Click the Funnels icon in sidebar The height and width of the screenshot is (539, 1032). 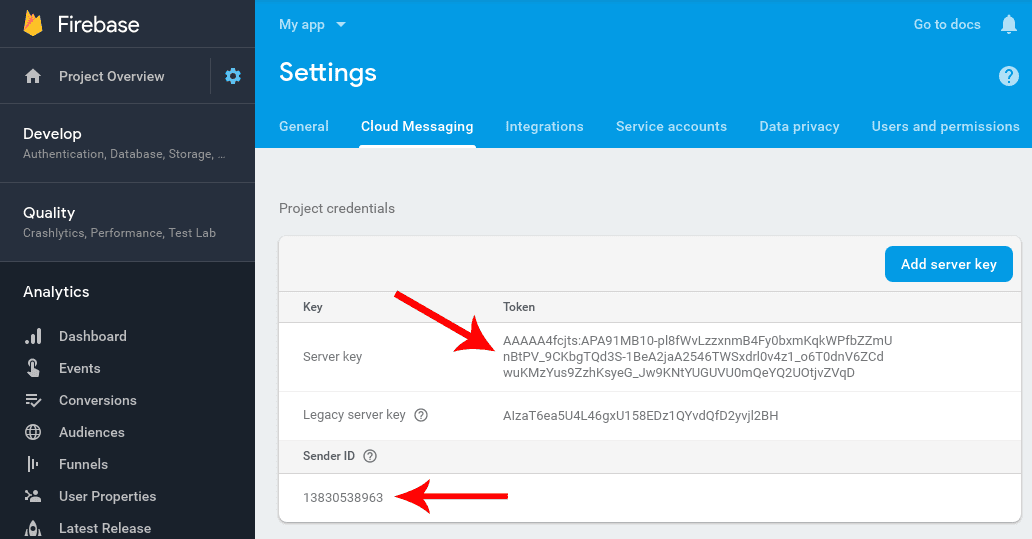pyautogui.click(x=33, y=464)
